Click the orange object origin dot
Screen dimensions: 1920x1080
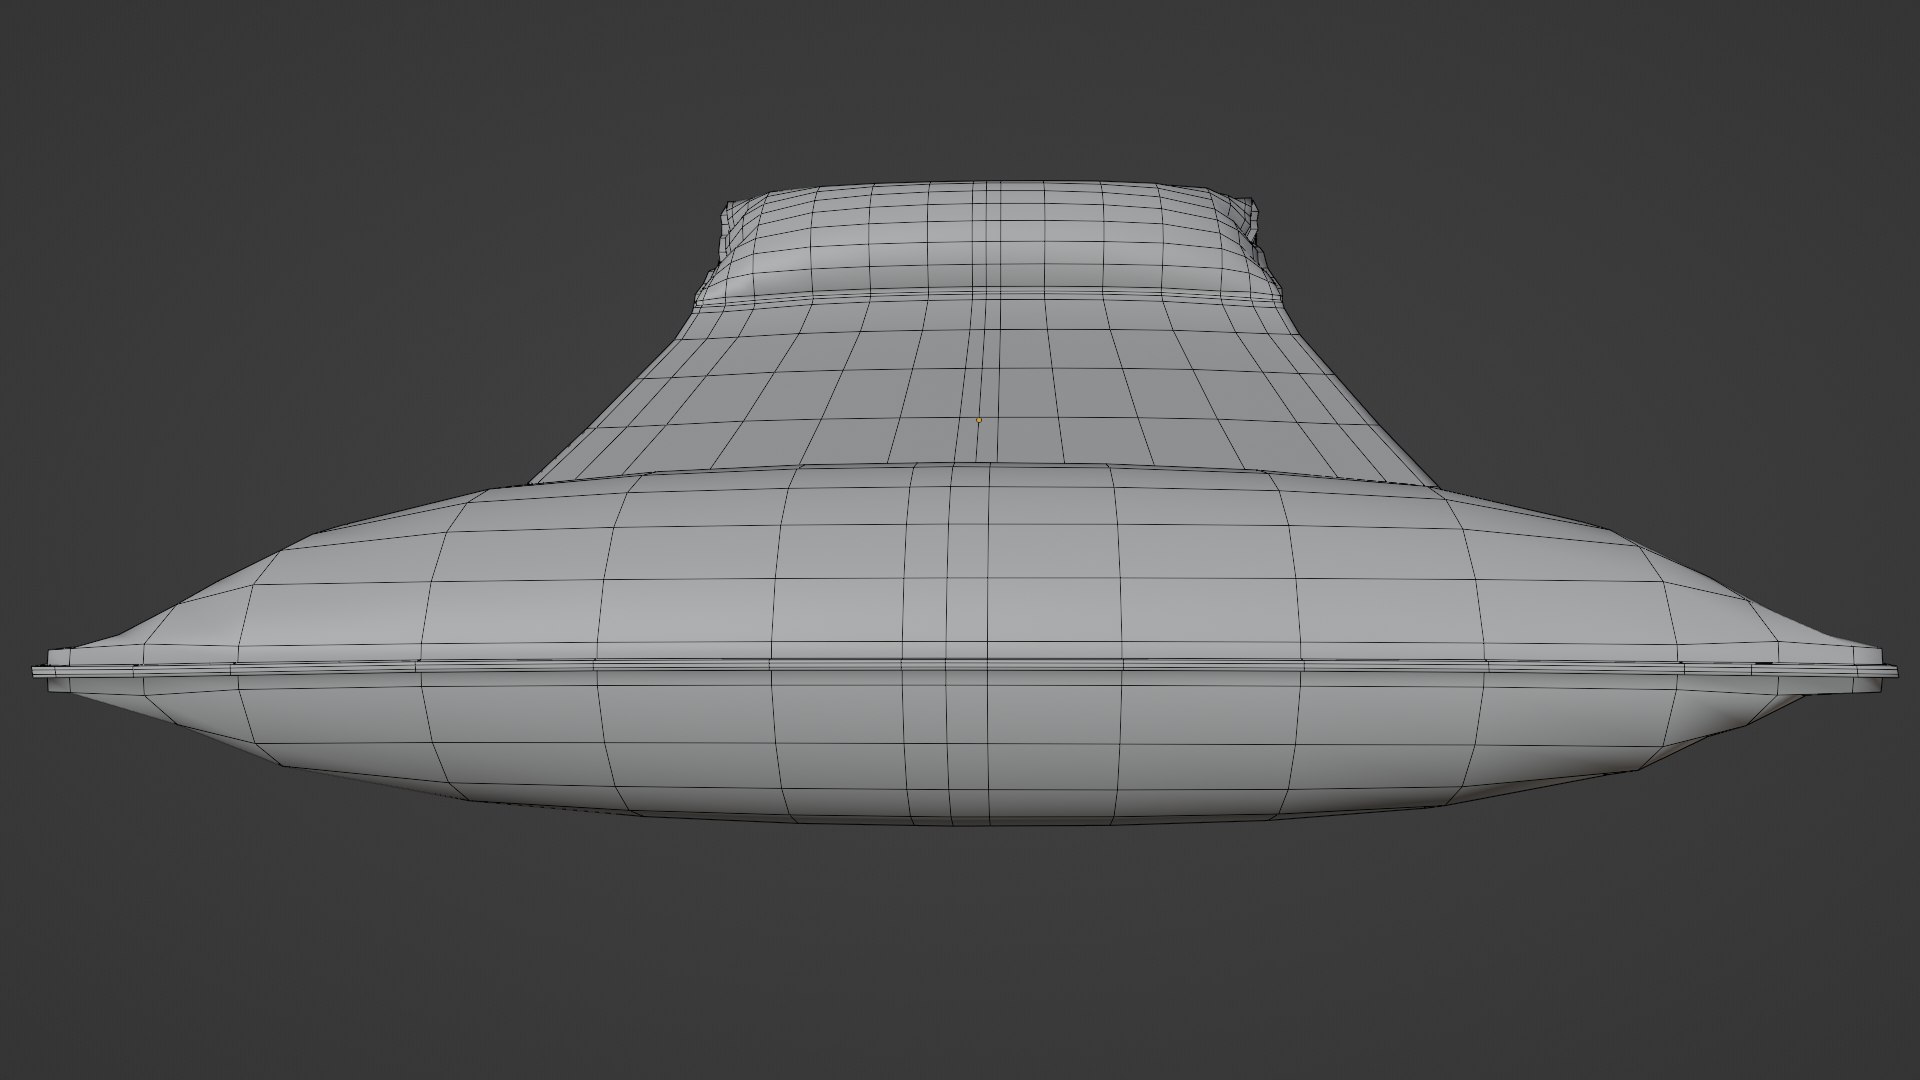(979, 420)
